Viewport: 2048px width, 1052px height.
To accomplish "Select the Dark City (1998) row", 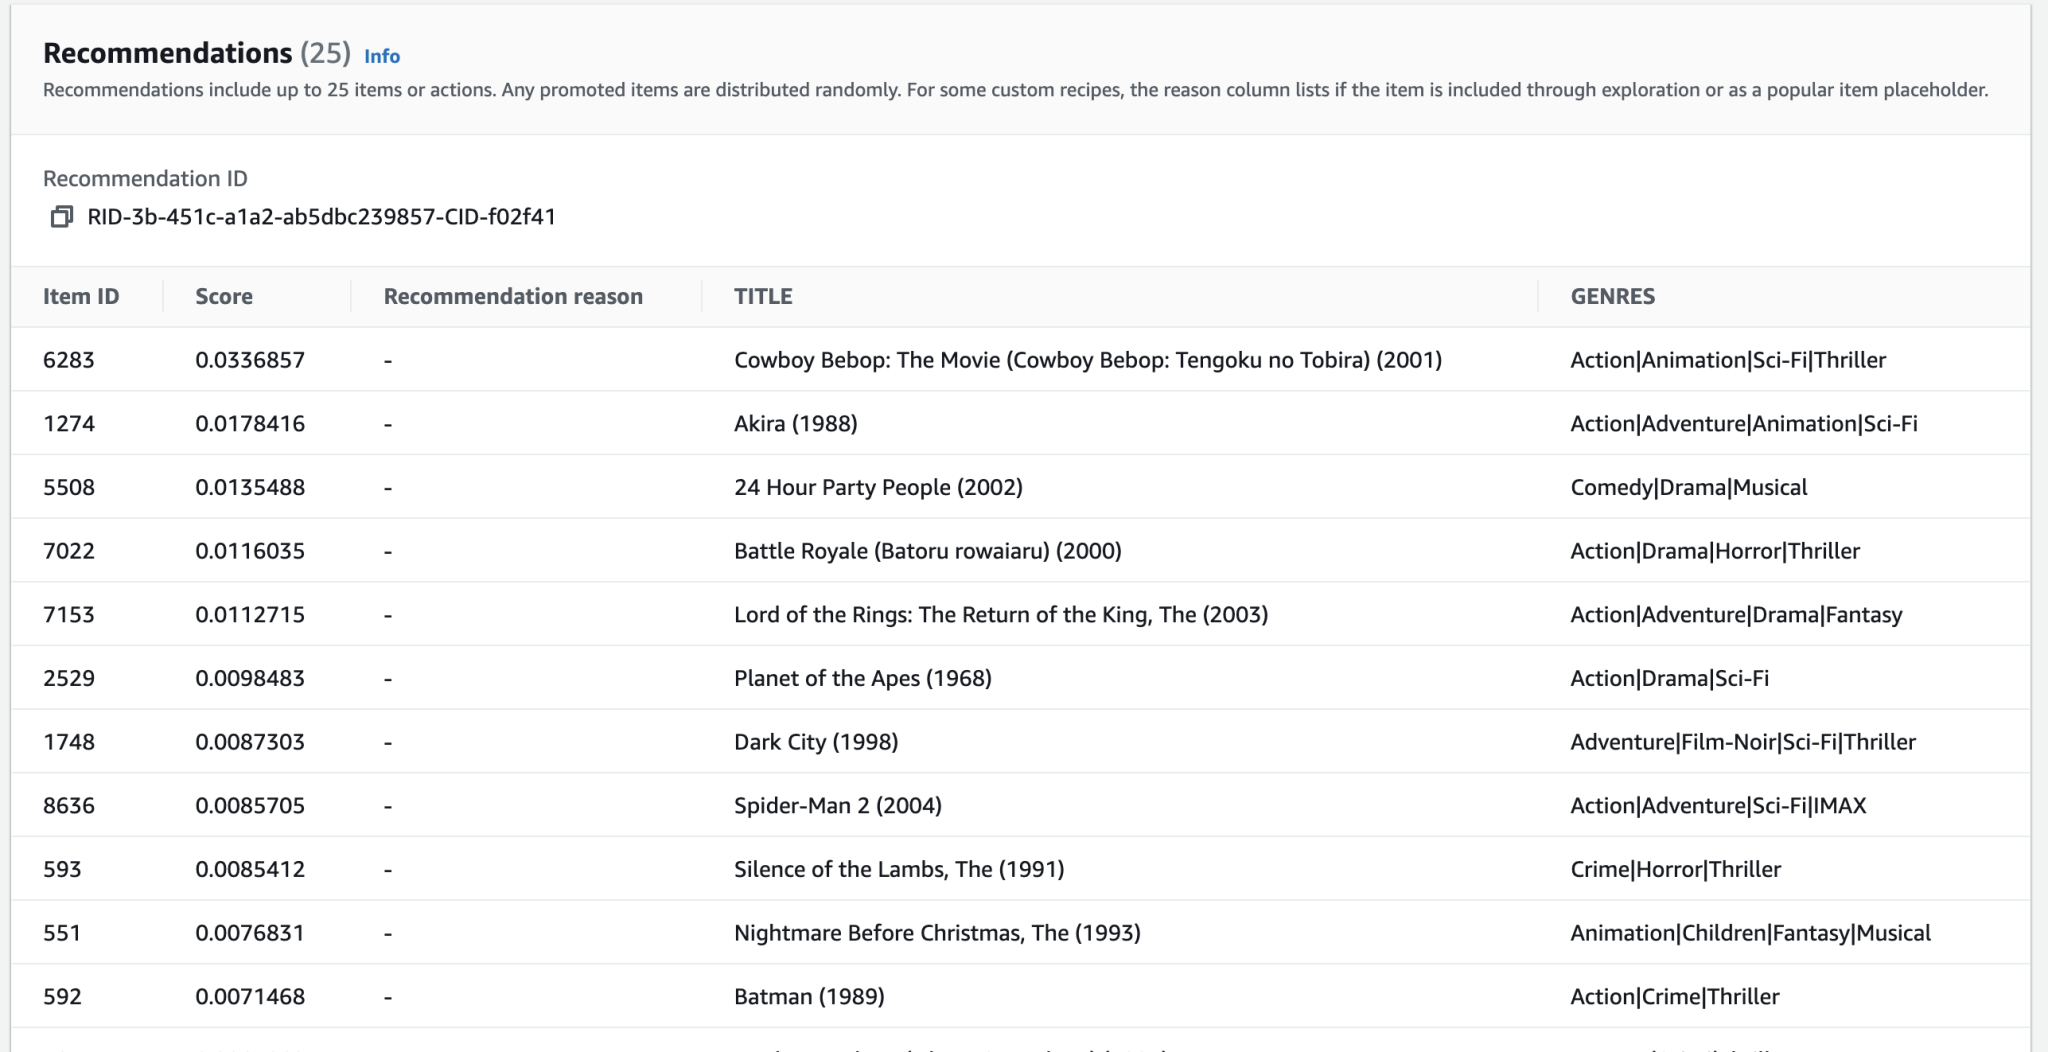I will (816, 741).
